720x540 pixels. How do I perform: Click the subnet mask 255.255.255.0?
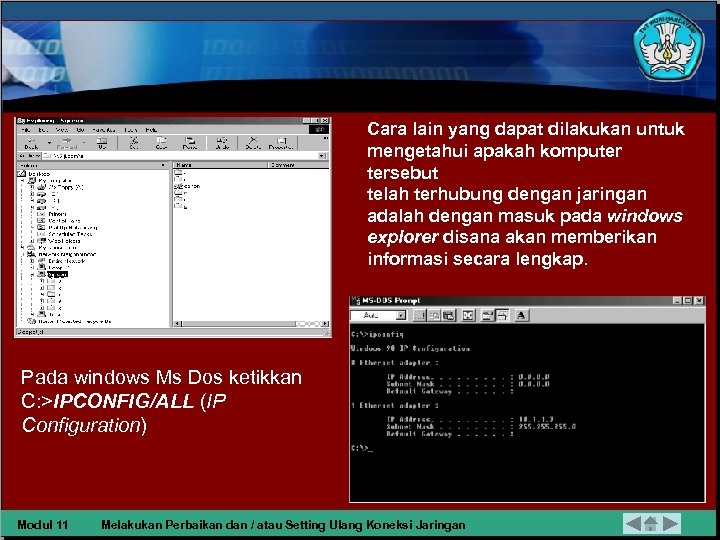coord(547,427)
